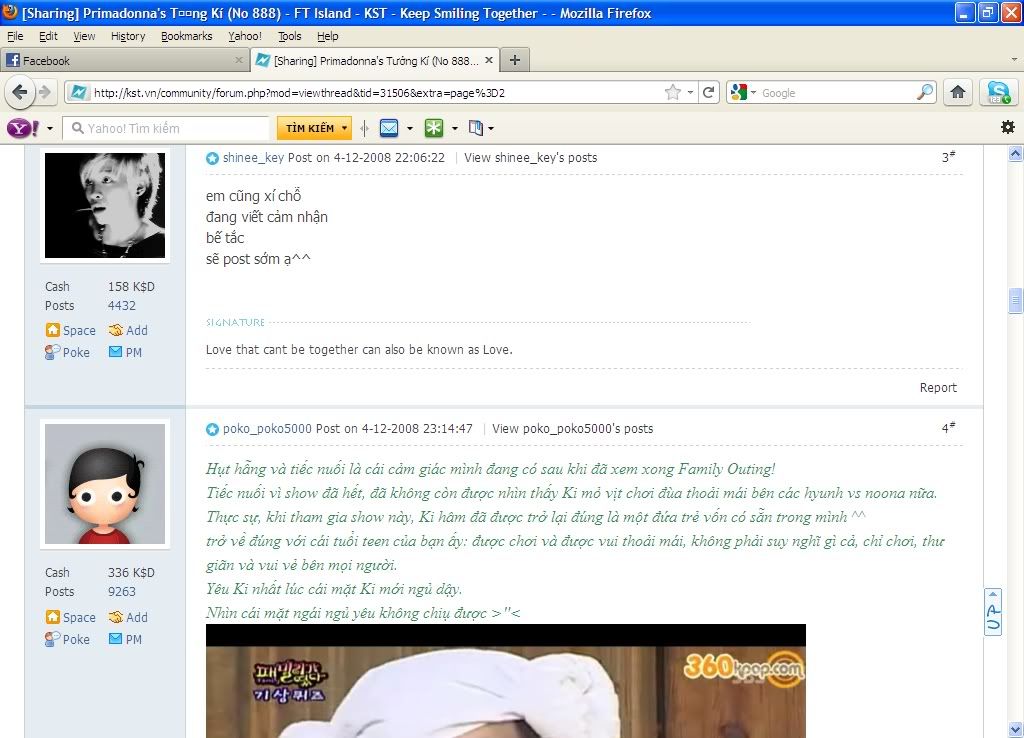Open the green asterisk icon dropdown arrow
Image resolution: width=1024 pixels, height=738 pixels.
click(455, 129)
